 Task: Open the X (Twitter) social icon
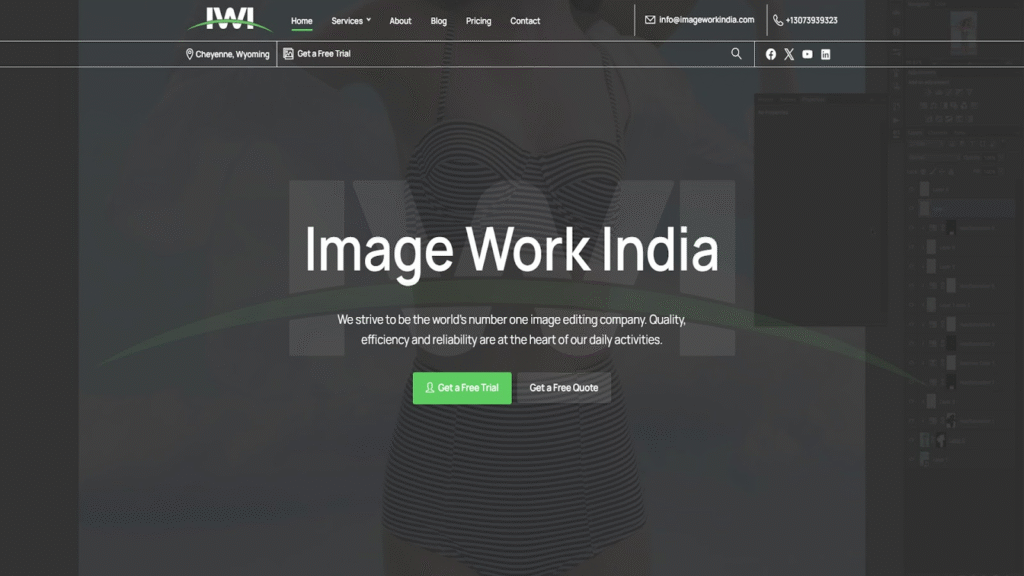tap(789, 54)
